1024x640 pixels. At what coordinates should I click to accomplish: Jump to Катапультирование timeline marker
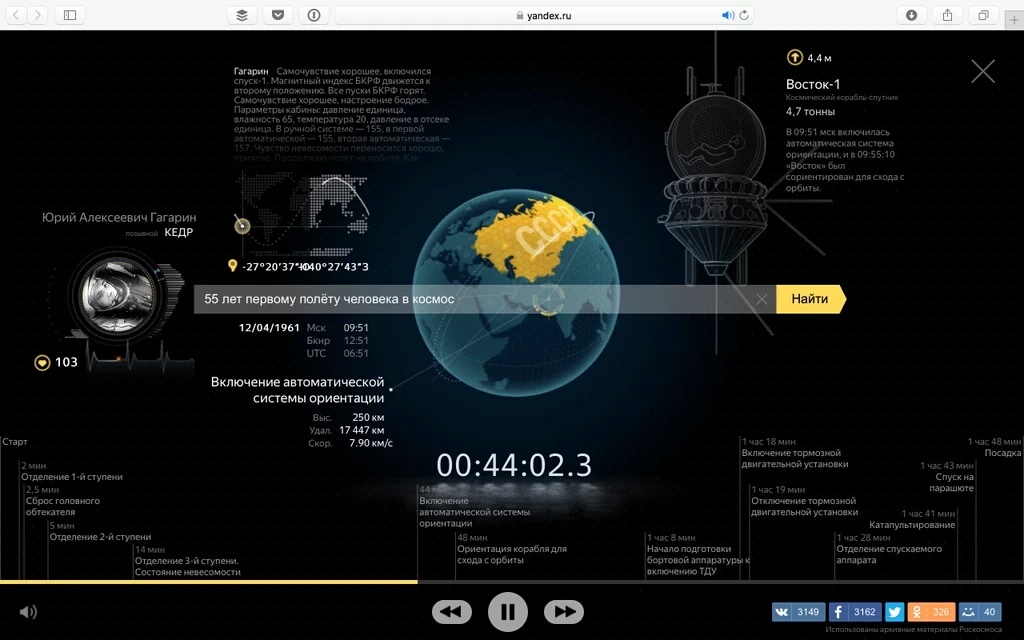coord(912,519)
